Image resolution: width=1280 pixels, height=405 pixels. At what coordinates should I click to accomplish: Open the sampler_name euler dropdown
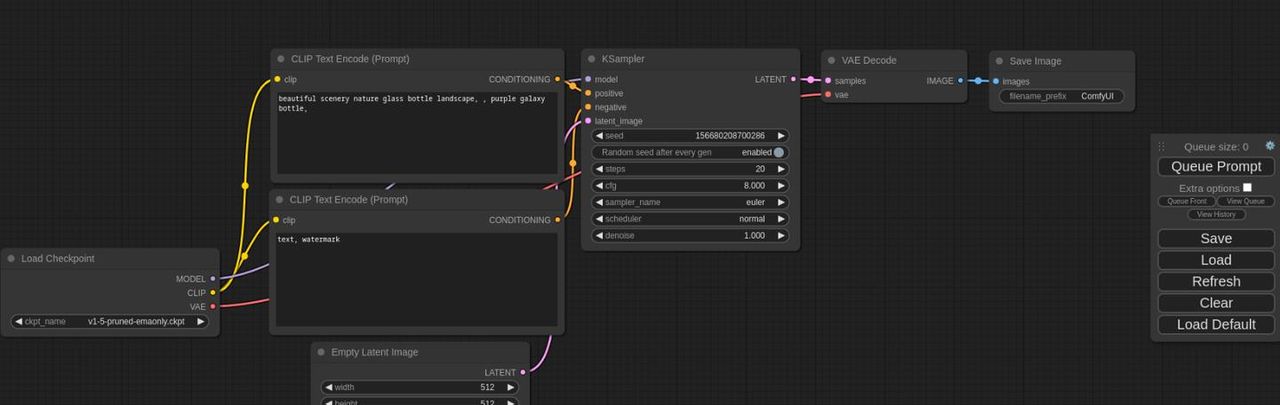tap(690, 202)
